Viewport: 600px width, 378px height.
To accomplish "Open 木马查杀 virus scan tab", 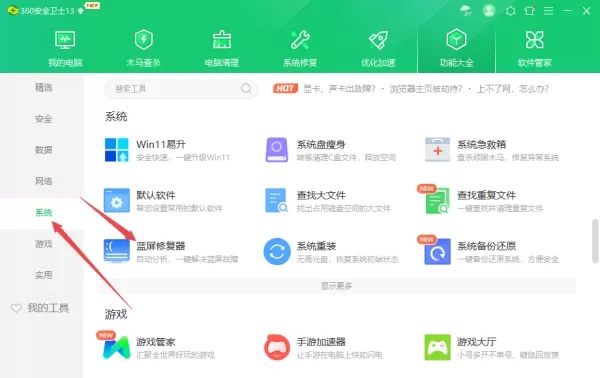I will (x=143, y=49).
